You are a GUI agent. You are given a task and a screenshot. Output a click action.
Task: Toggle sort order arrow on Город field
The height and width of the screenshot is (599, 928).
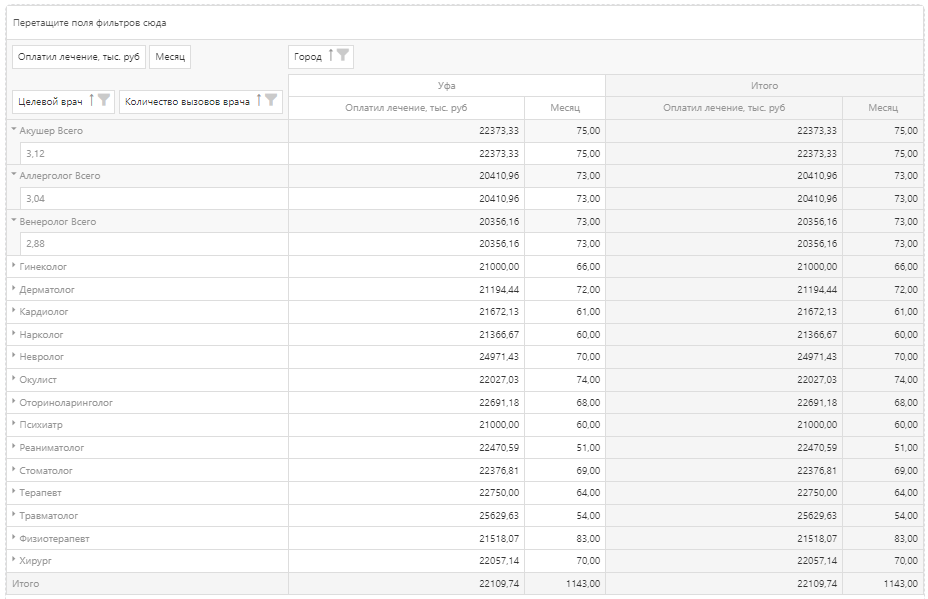tap(331, 56)
